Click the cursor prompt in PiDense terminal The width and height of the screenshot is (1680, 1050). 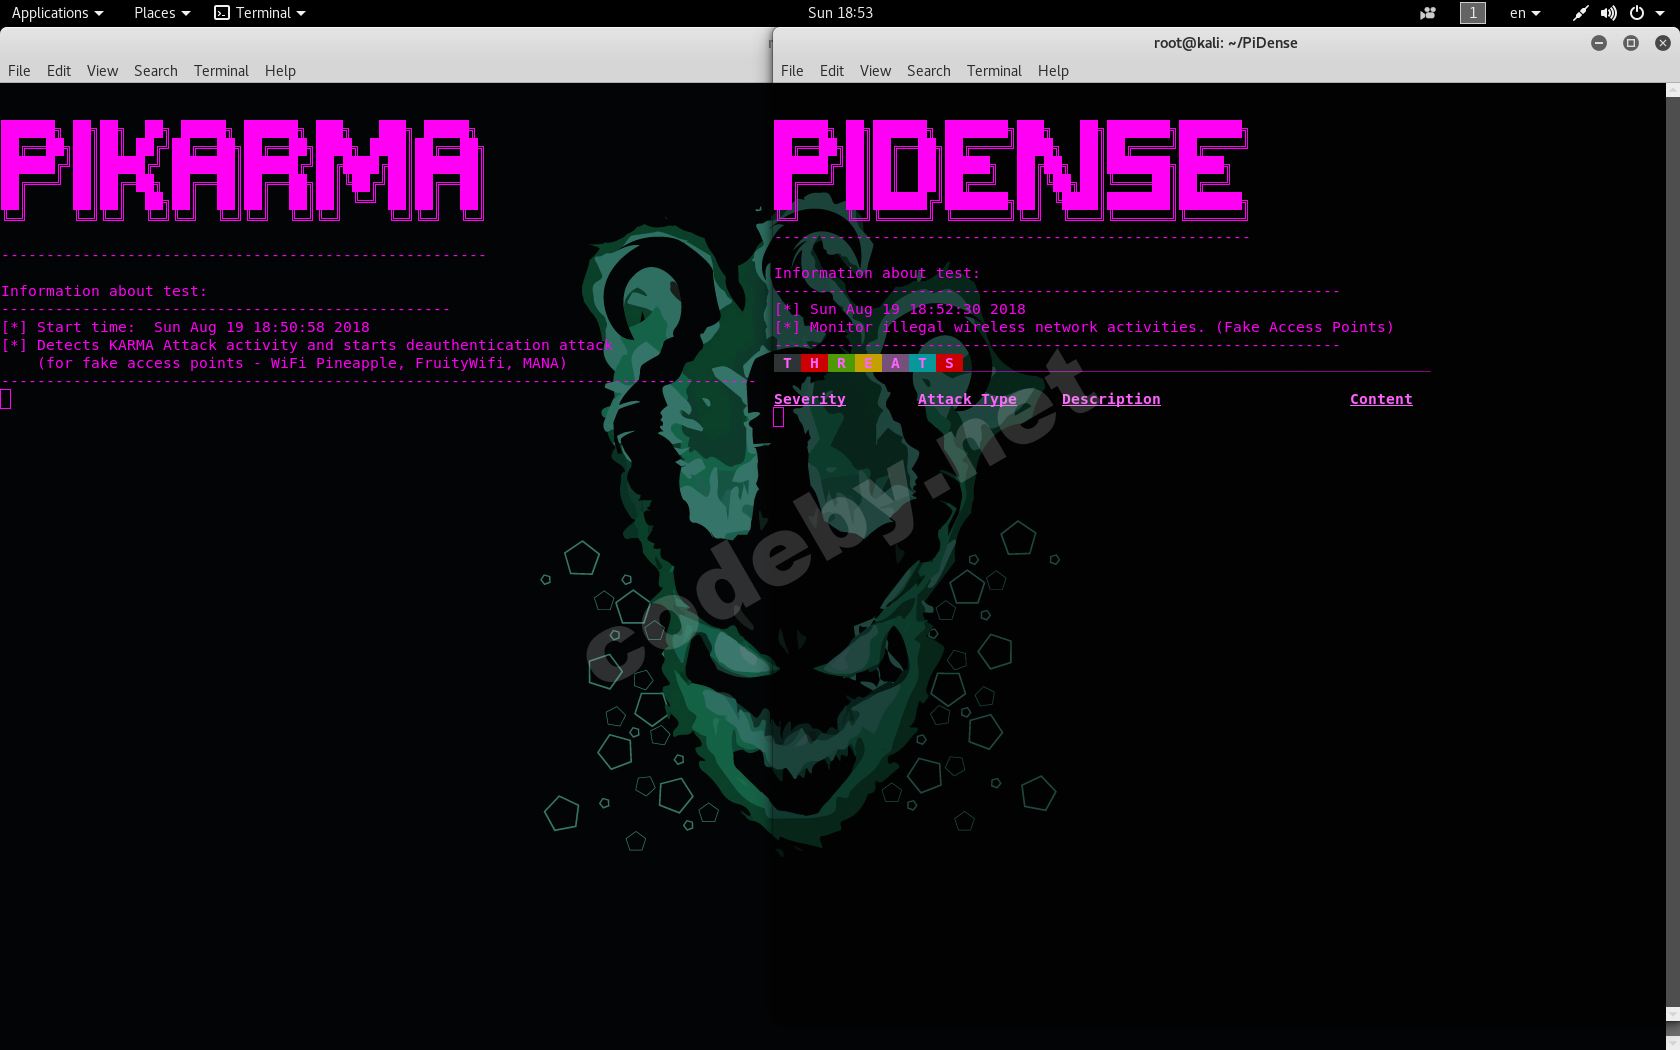[x=779, y=417]
